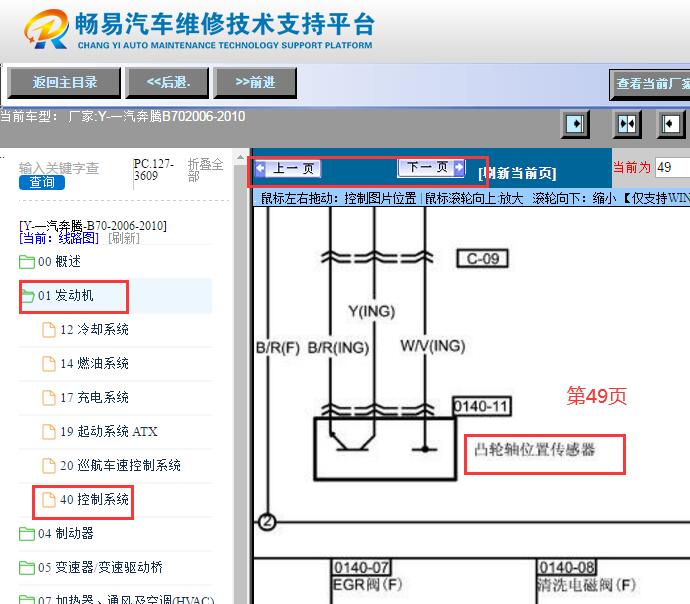Viewport: 690px width, 604px height.
Task: Click the 返回主目录 button
Action: (x=64, y=82)
